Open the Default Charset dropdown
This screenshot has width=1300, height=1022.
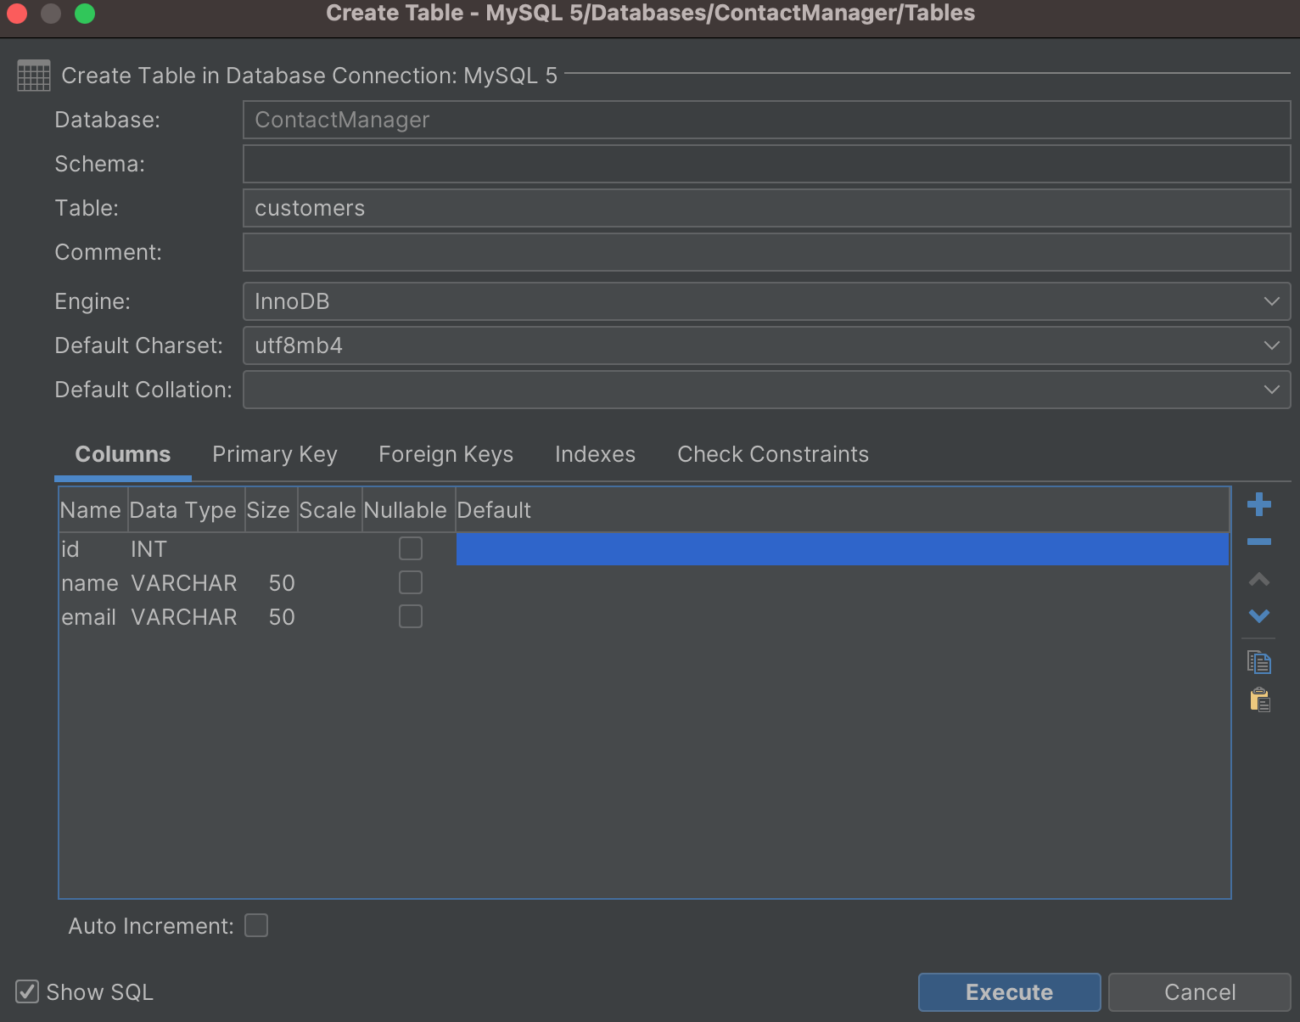(1272, 345)
